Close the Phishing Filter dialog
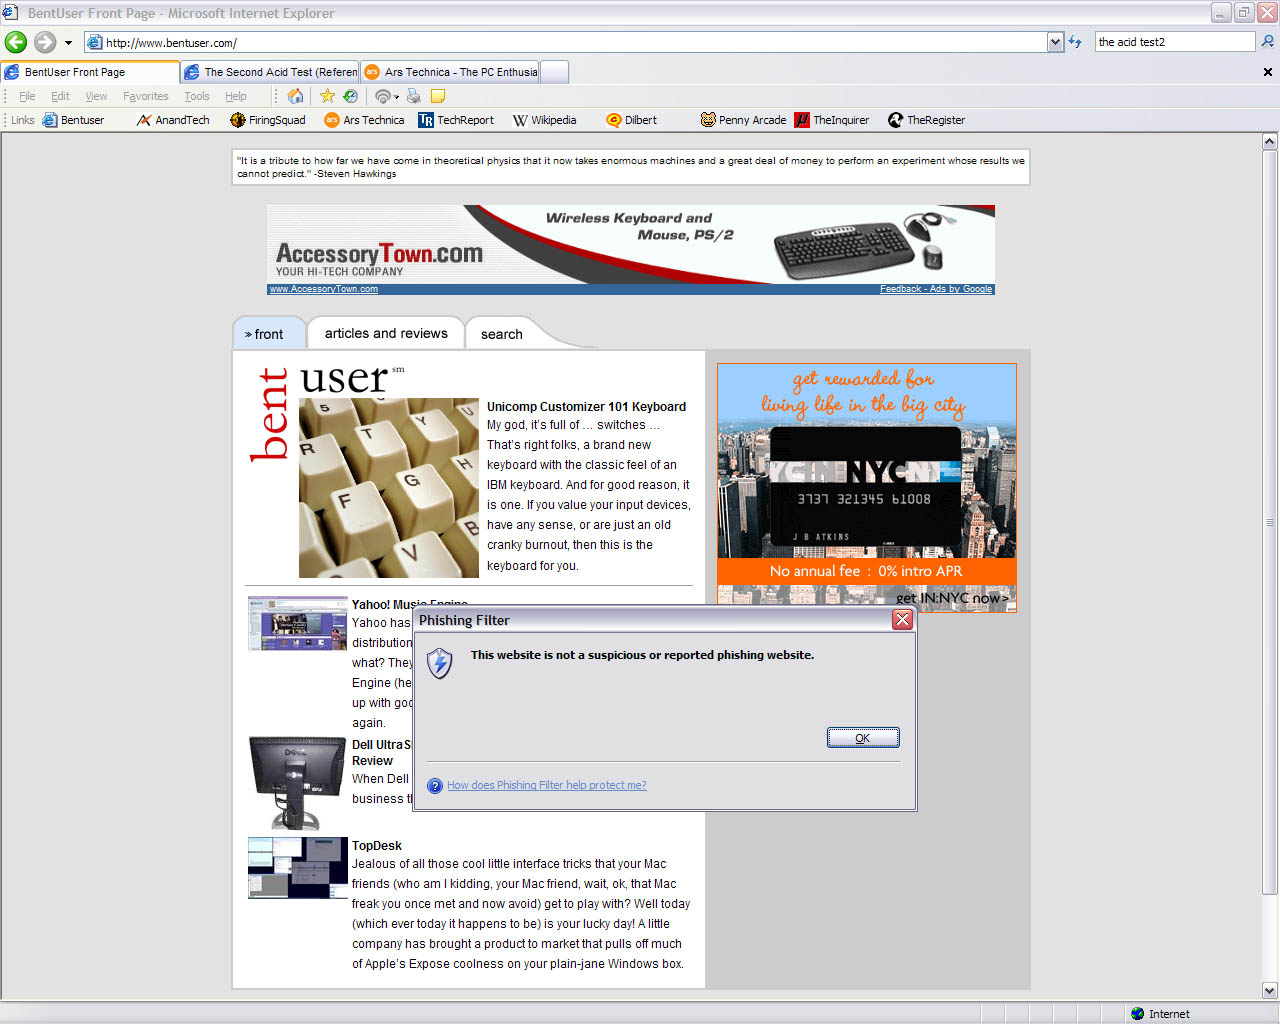 tap(902, 620)
